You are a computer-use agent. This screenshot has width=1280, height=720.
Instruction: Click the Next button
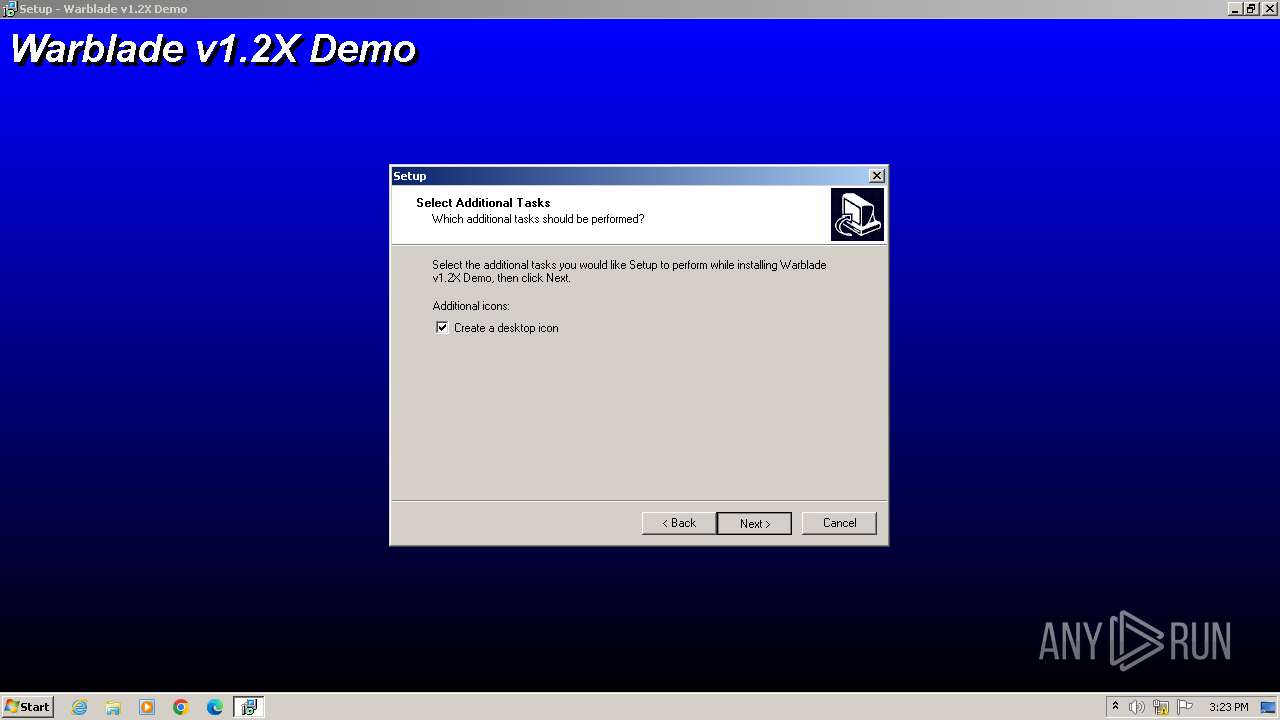[x=754, y=523]
